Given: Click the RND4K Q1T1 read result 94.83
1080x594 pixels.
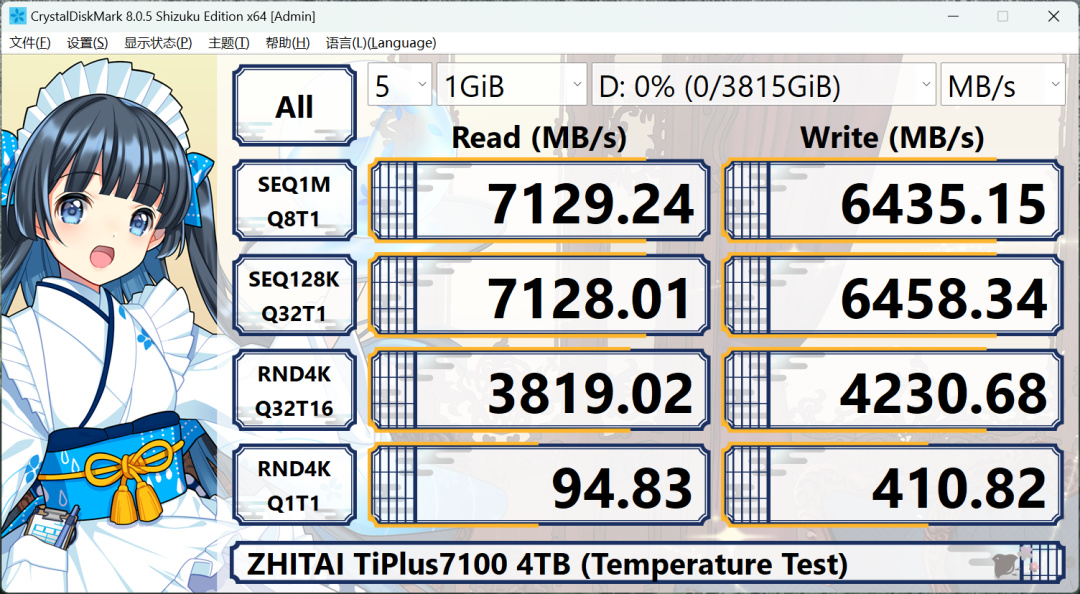Looking at the screenshot, I should [539, 485].
